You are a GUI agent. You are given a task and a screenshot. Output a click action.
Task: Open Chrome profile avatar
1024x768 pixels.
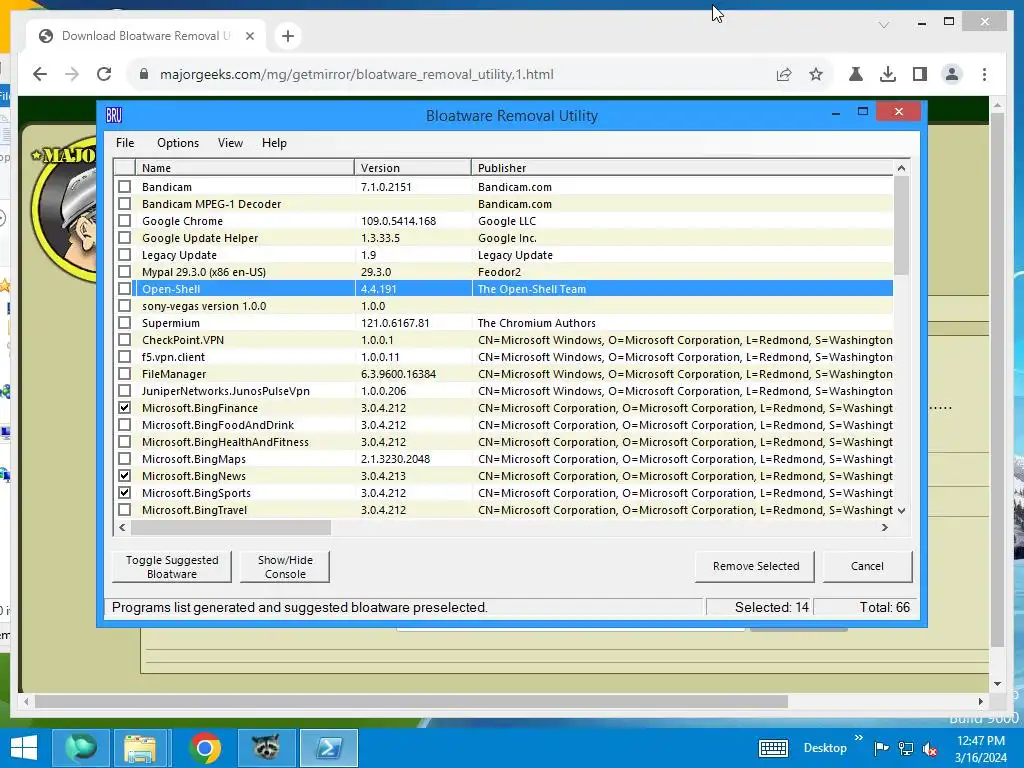point(952,74)
